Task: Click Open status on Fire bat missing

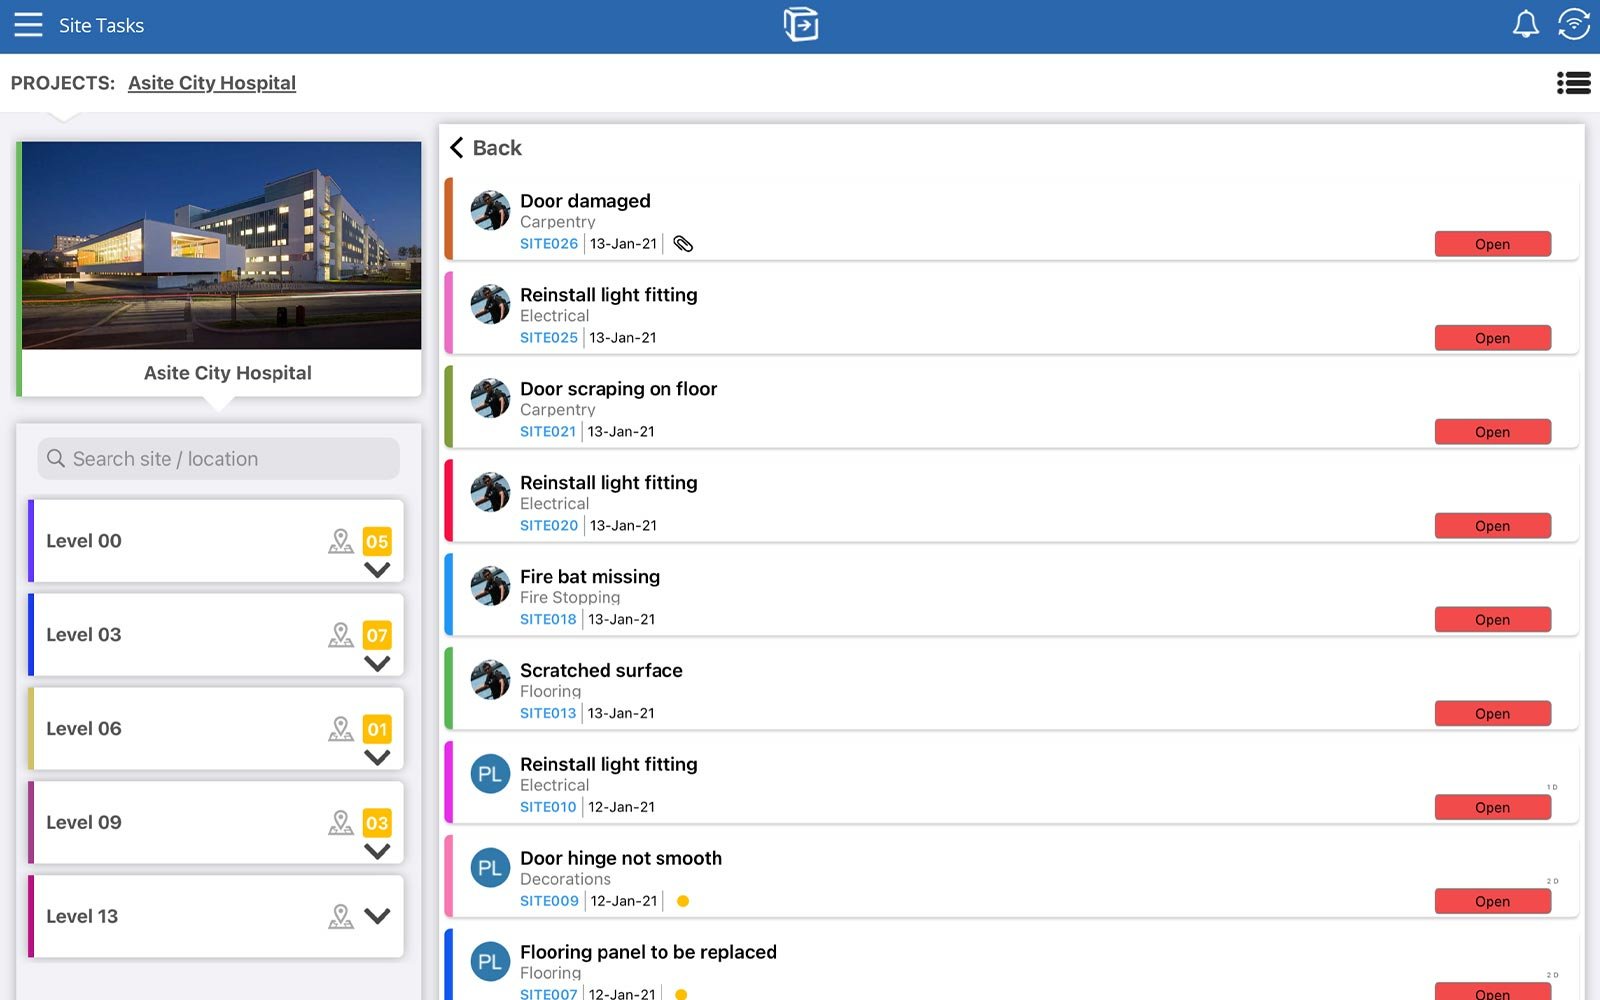Action: pyautogui.click(x=1493, y=620)
